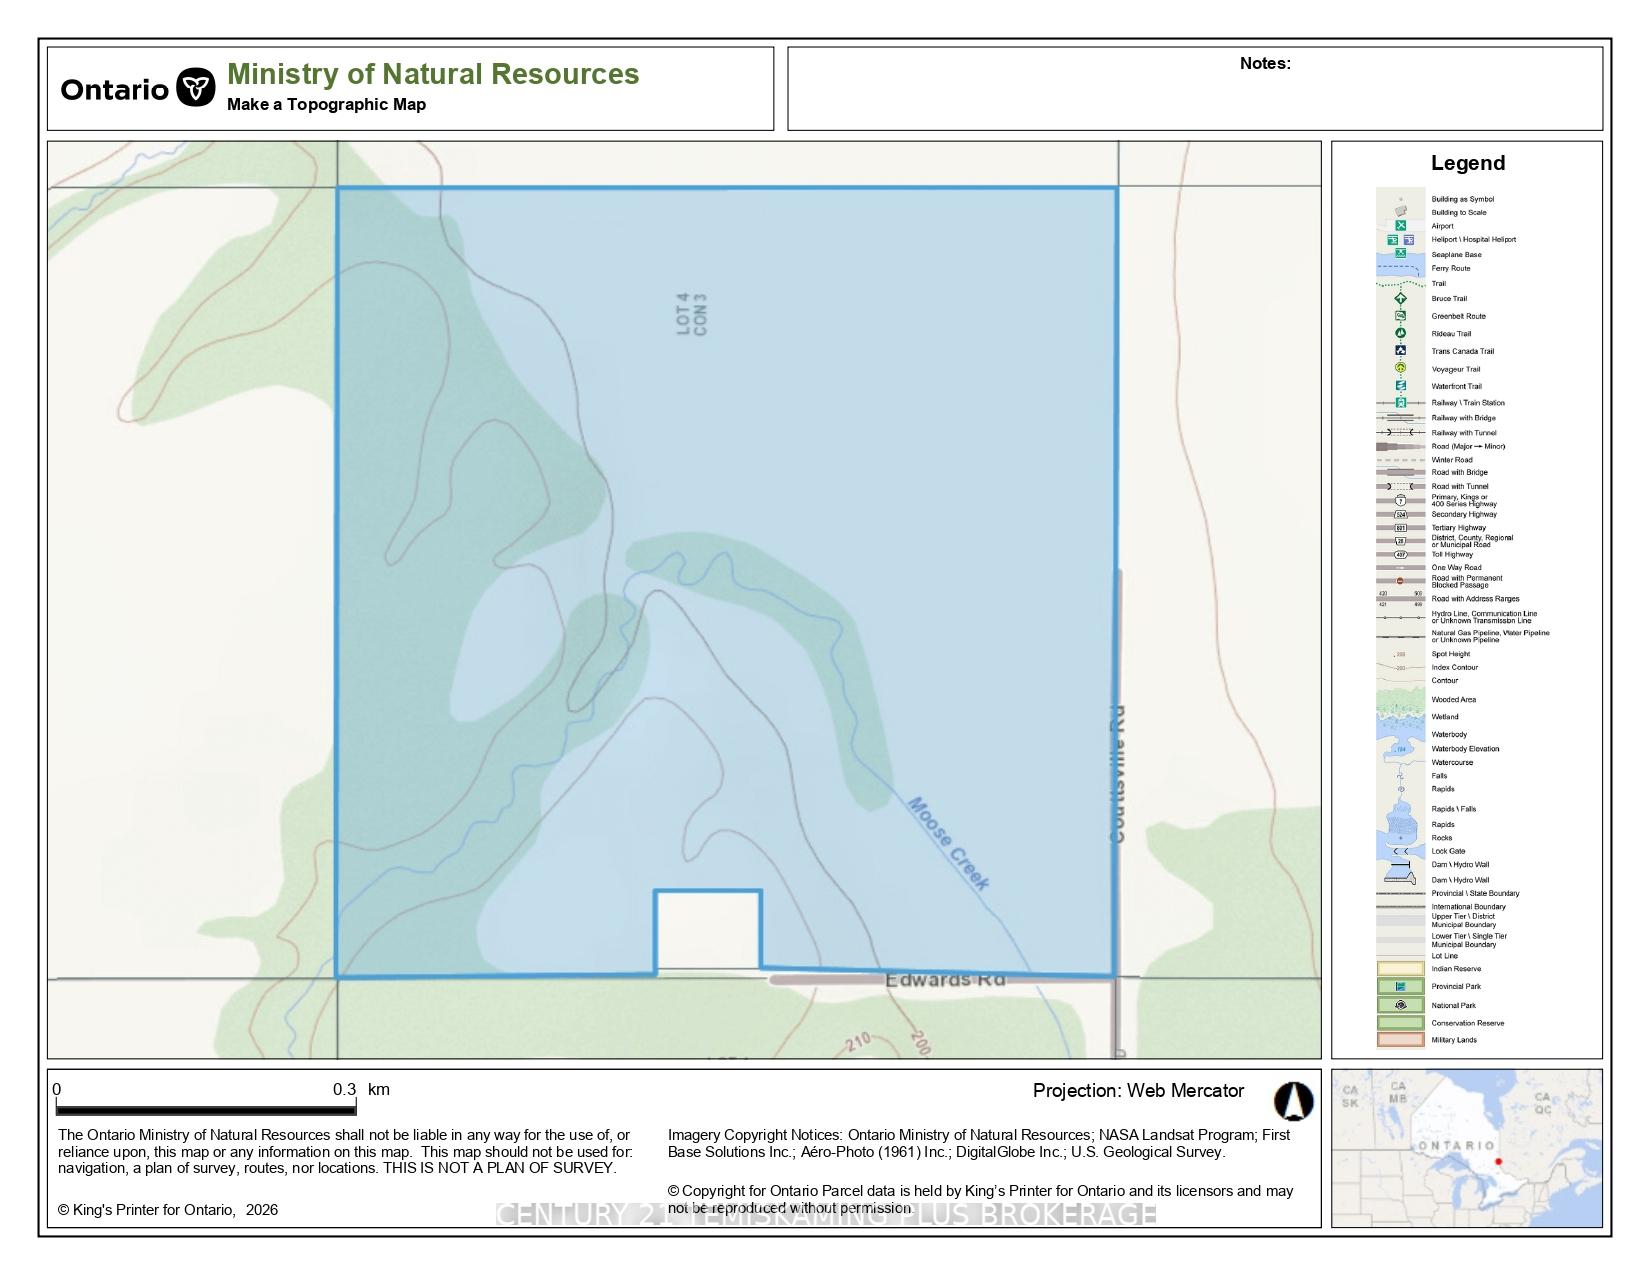Click the "Legend" title

pos(1467,163)
